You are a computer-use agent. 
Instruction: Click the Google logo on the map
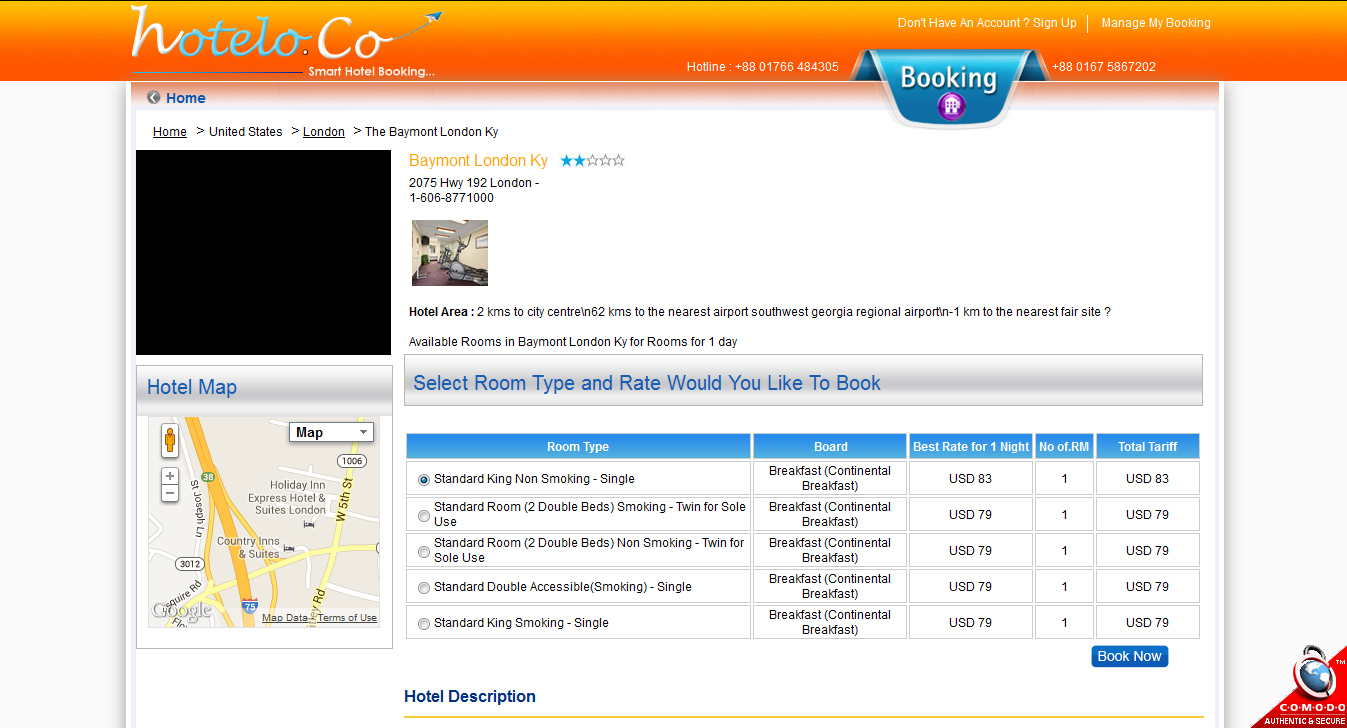[182, 610]
